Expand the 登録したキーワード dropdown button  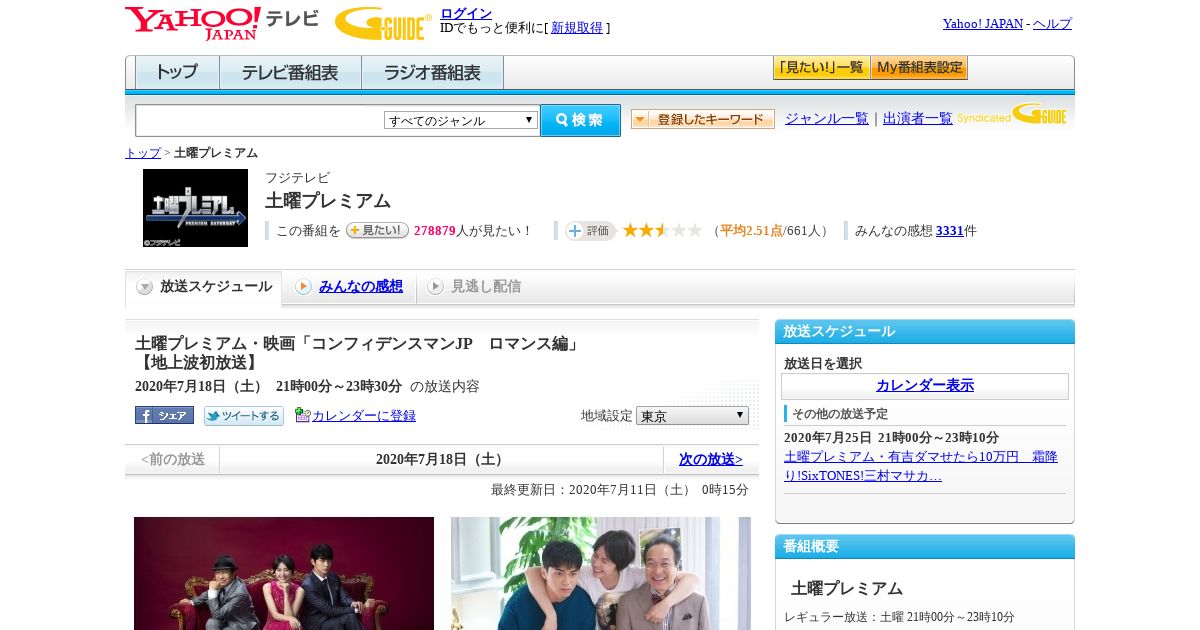[x=703, y=119]
